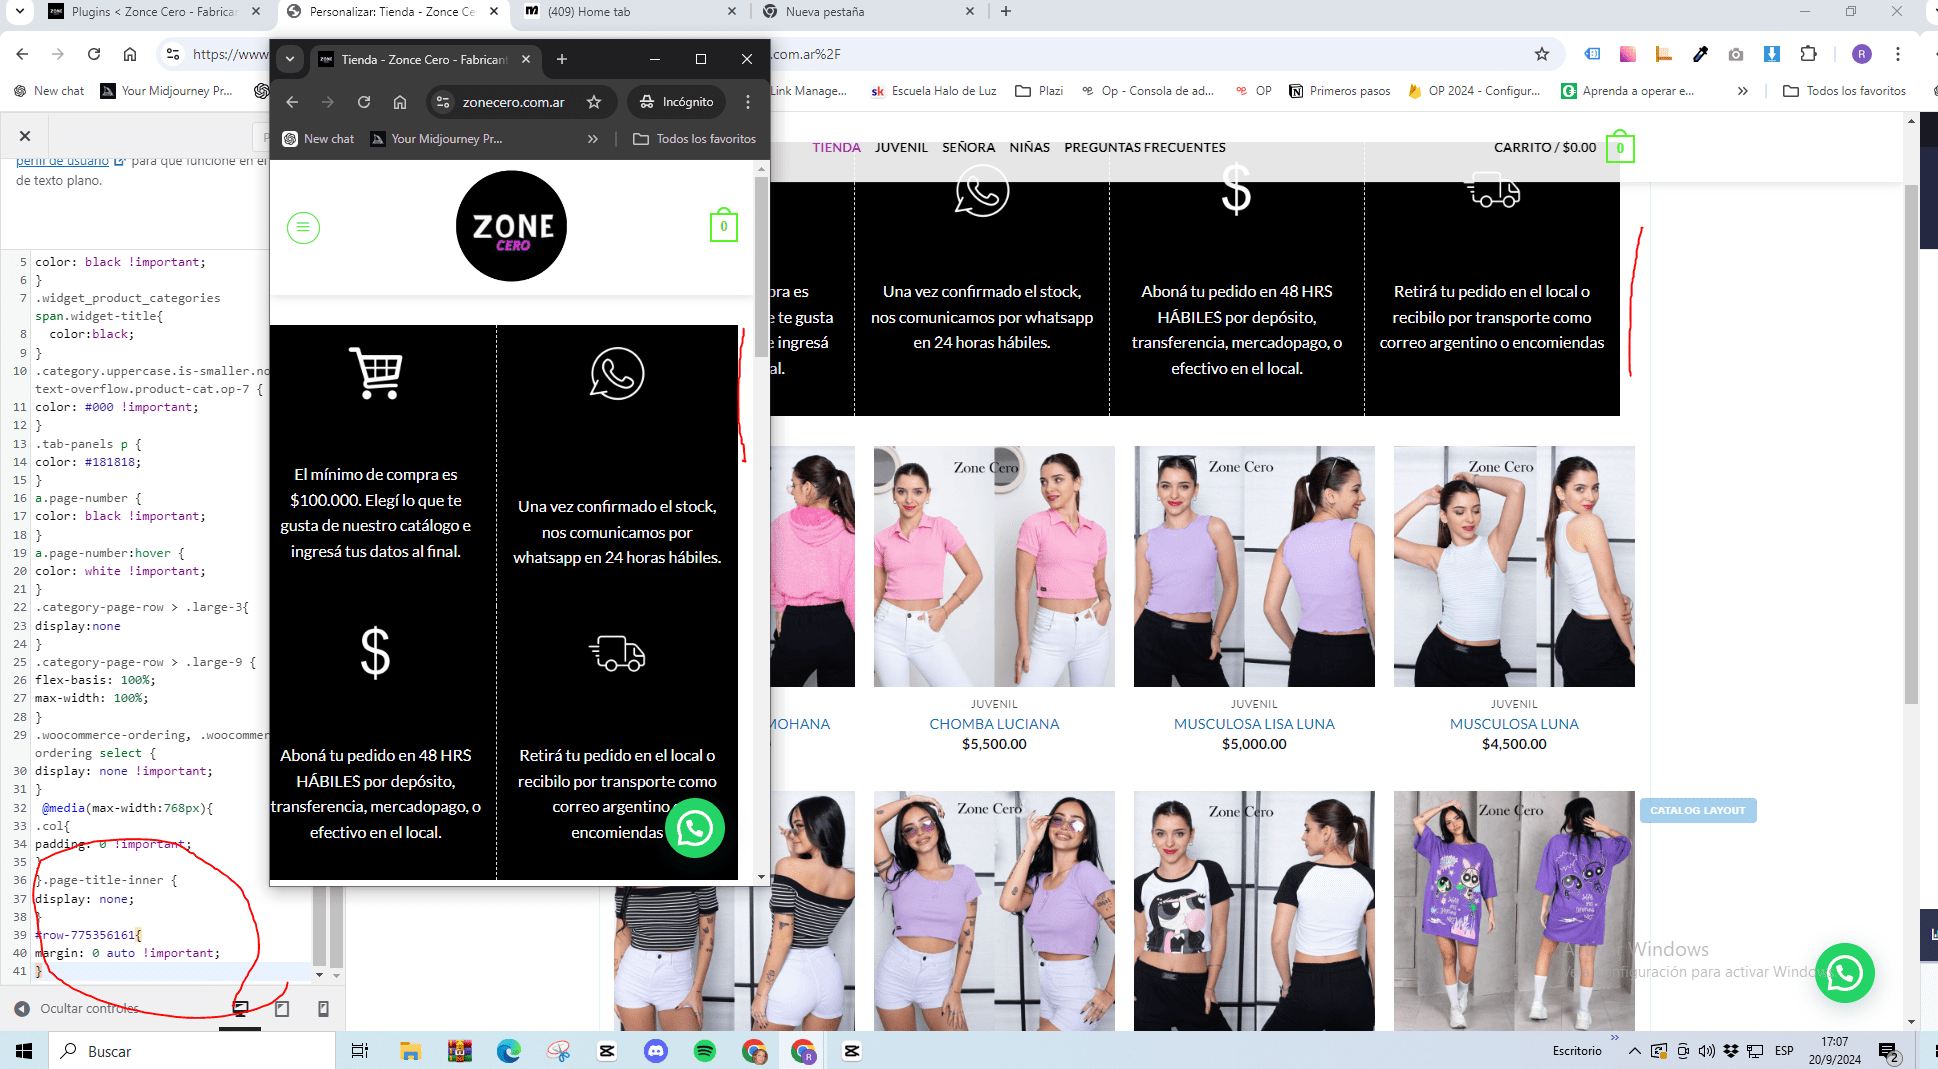This screenshot has height=1069, width=1938.
Task: Click the CARRITO / $0.00 link
Action: [x=1545, y=147]
